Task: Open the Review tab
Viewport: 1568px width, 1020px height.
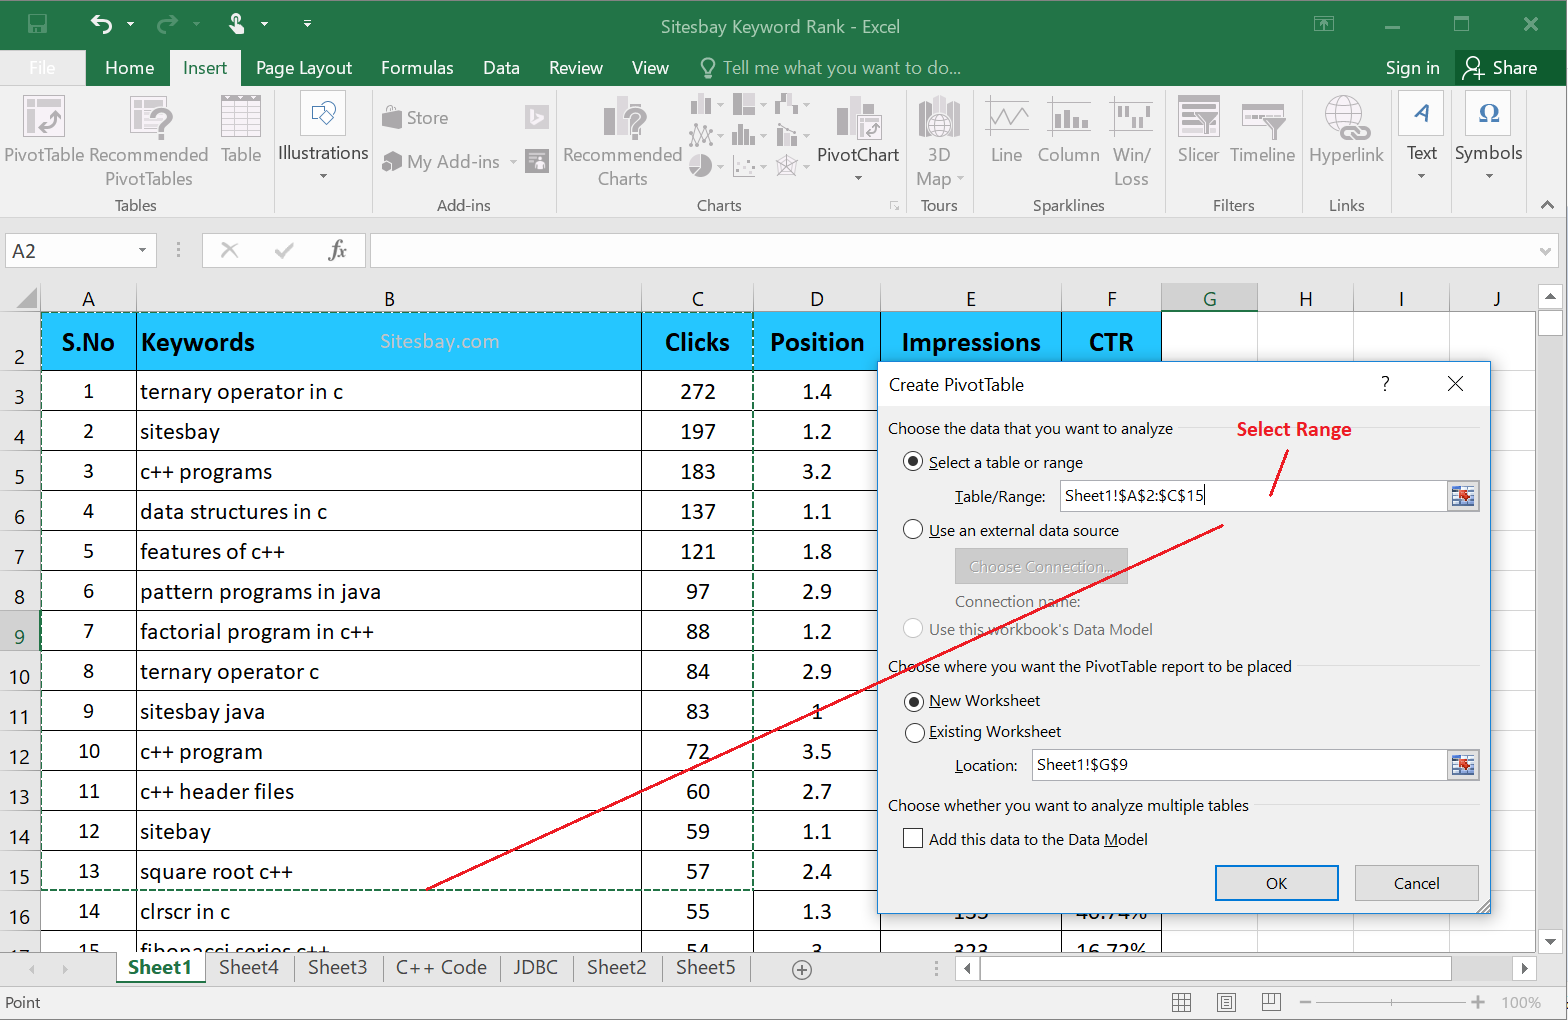Action: point(576,68)
